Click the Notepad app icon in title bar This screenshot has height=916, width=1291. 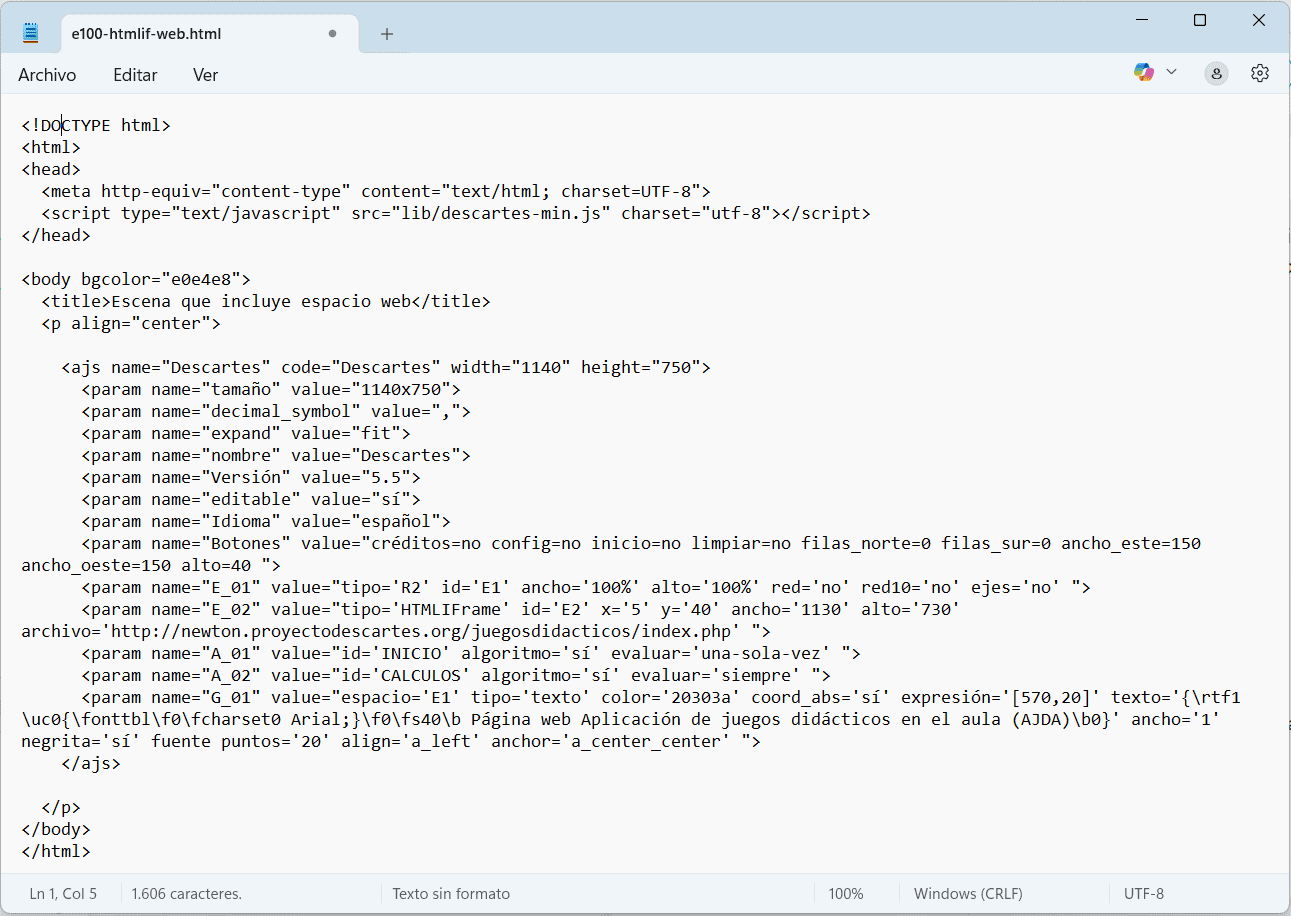31,33
